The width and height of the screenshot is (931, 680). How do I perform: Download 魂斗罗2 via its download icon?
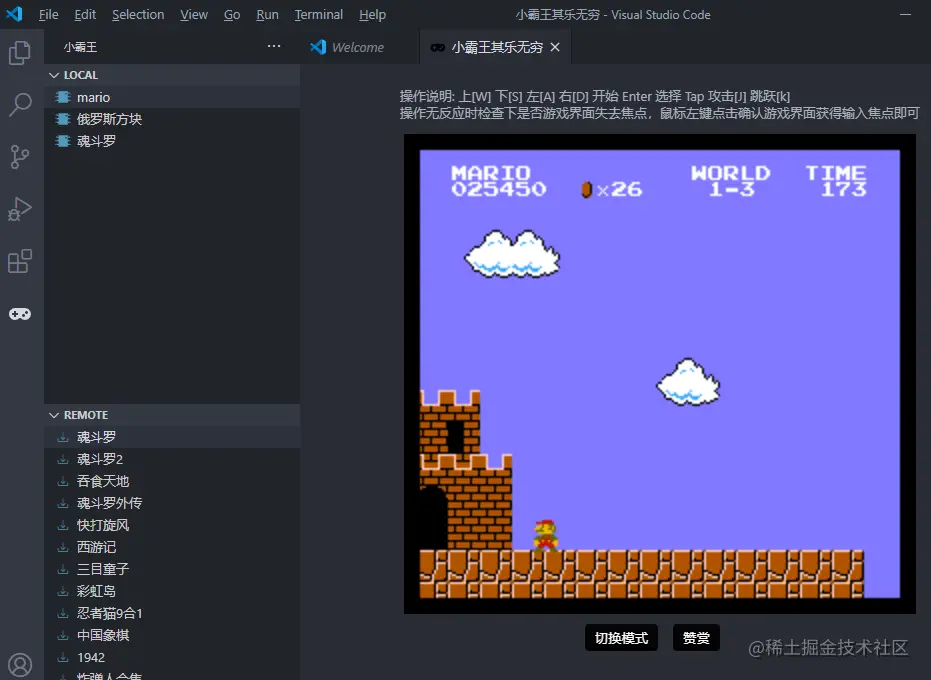click(x=62, y=459)
